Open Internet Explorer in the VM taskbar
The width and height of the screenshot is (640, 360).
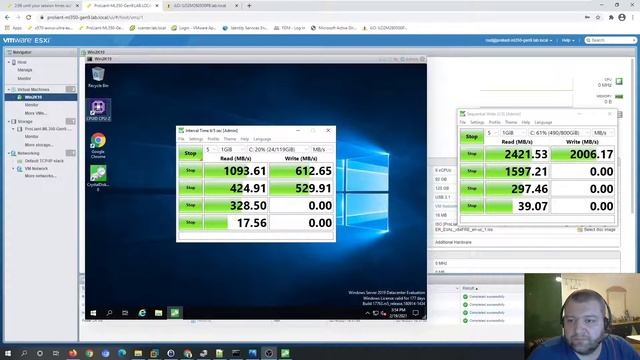coord(142,313)
